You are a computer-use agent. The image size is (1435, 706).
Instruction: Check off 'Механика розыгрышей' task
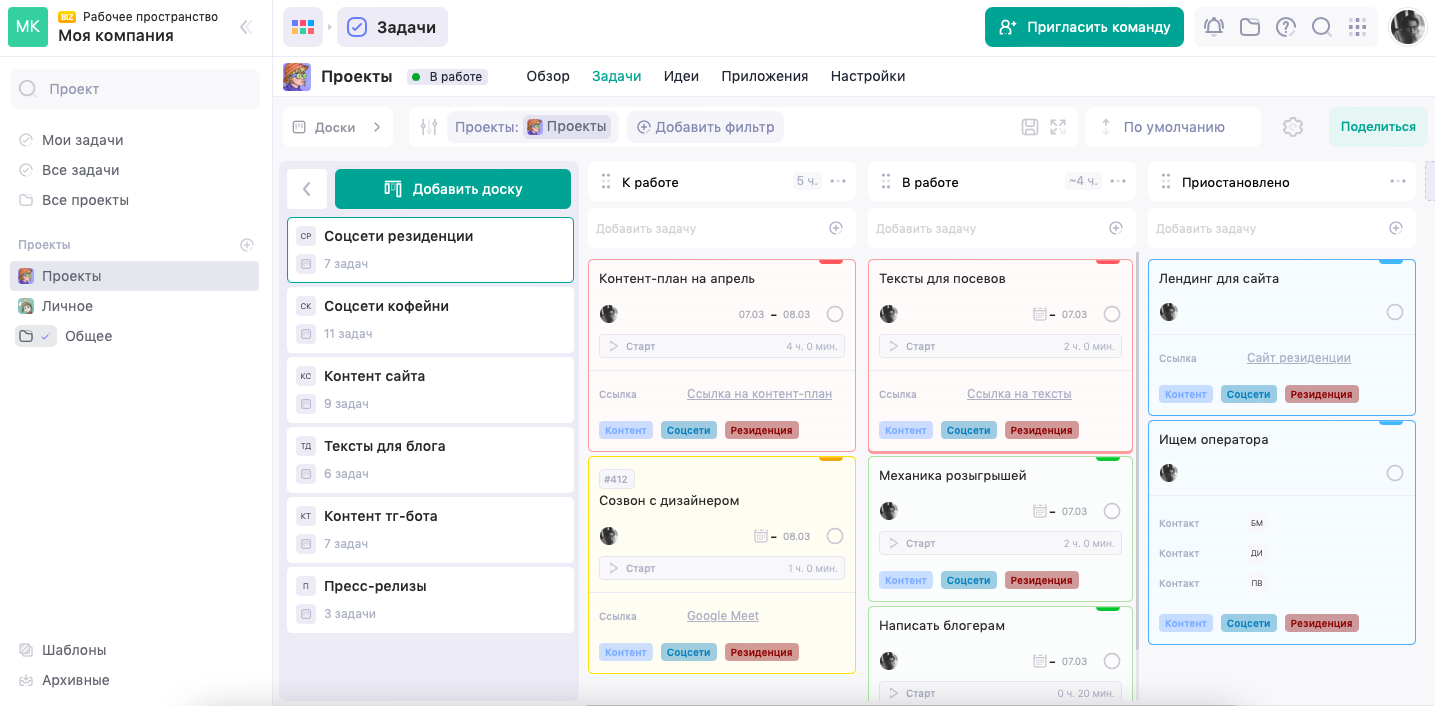(1112, 511)
